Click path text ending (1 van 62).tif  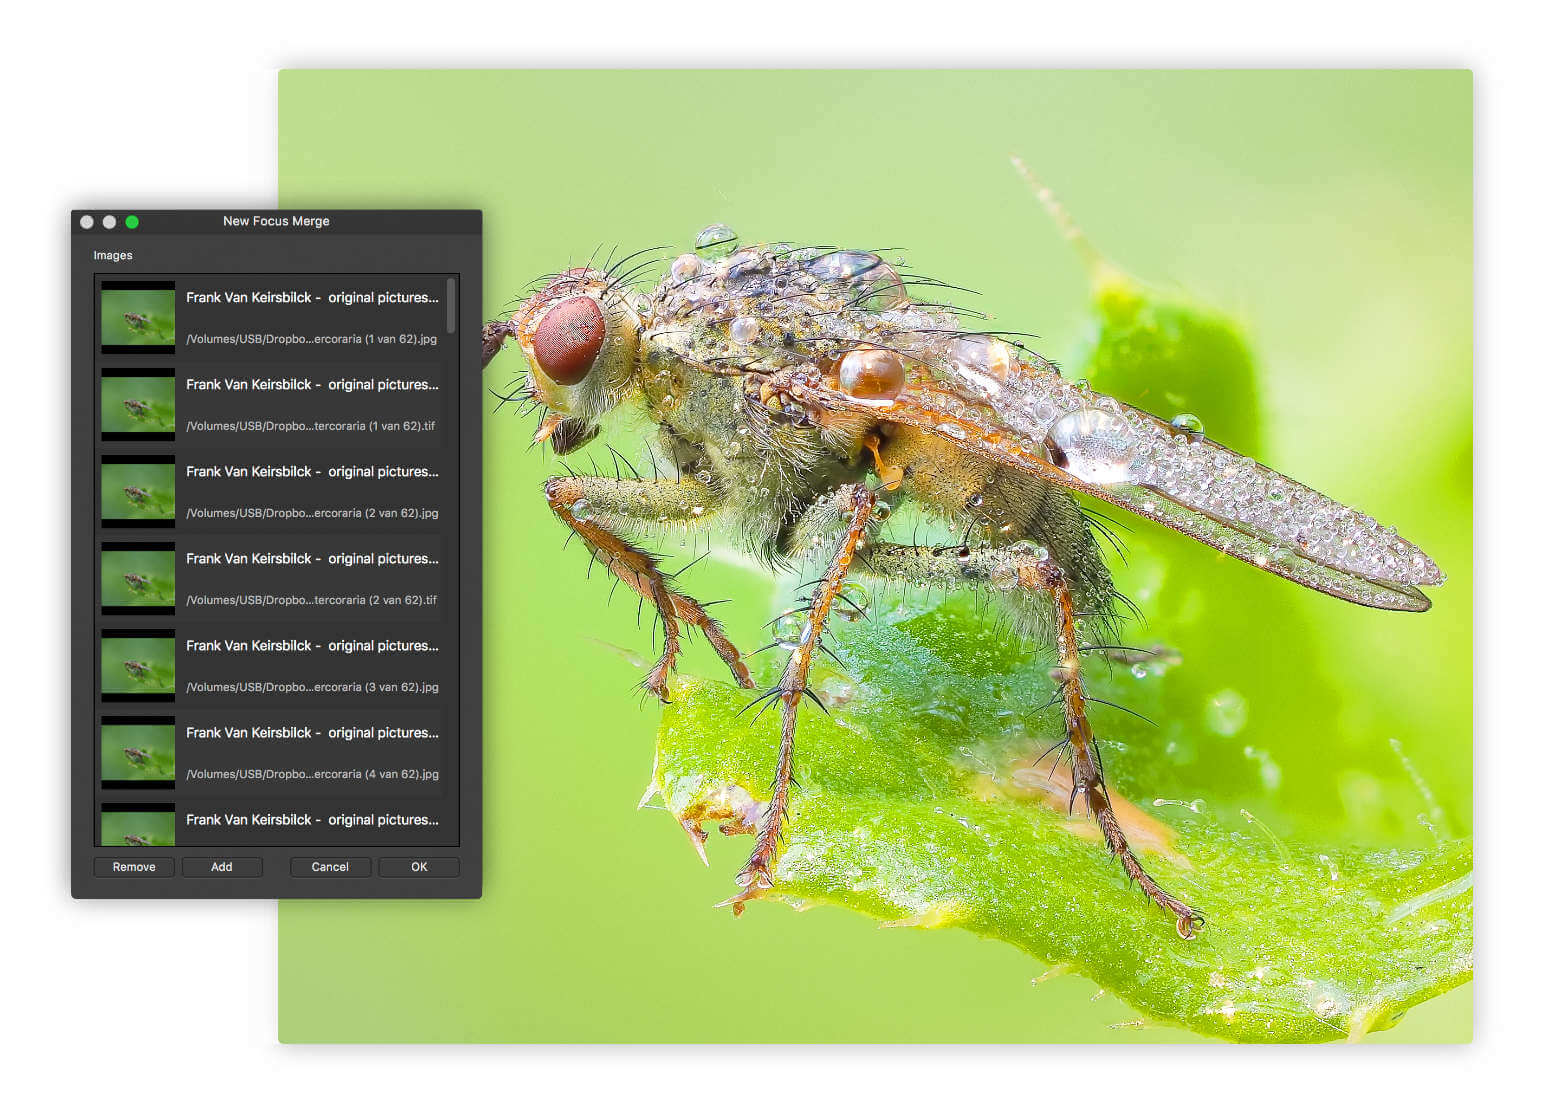(311, 426)
